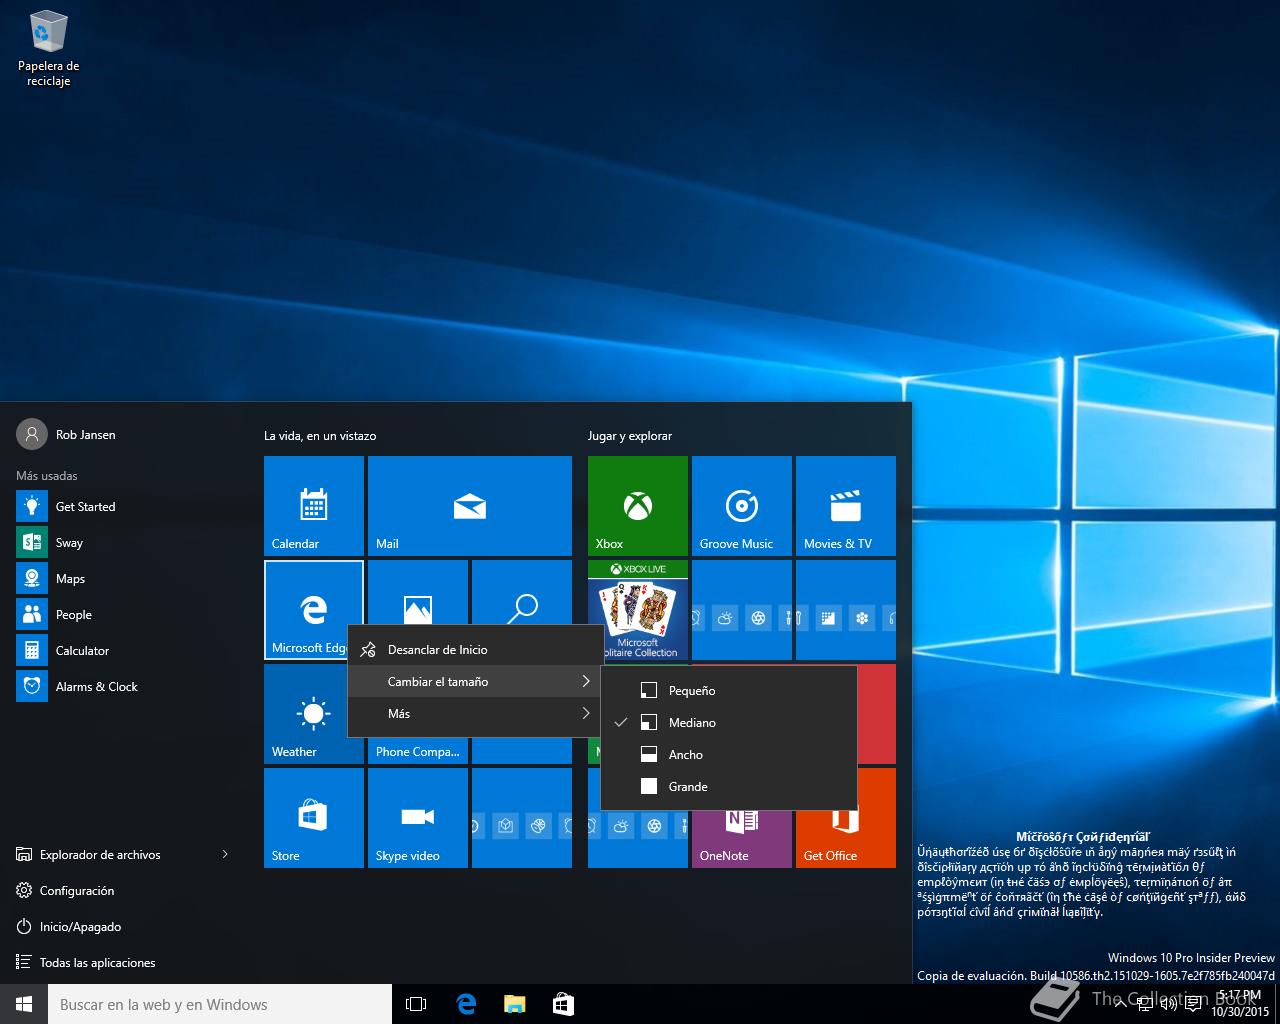
Task: Select Pequeño tile size
Action: click(x=729, y=691)
